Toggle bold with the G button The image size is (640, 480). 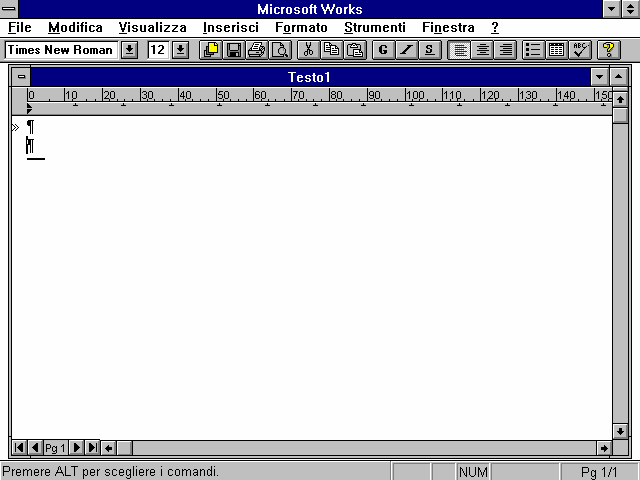[383, 50]
